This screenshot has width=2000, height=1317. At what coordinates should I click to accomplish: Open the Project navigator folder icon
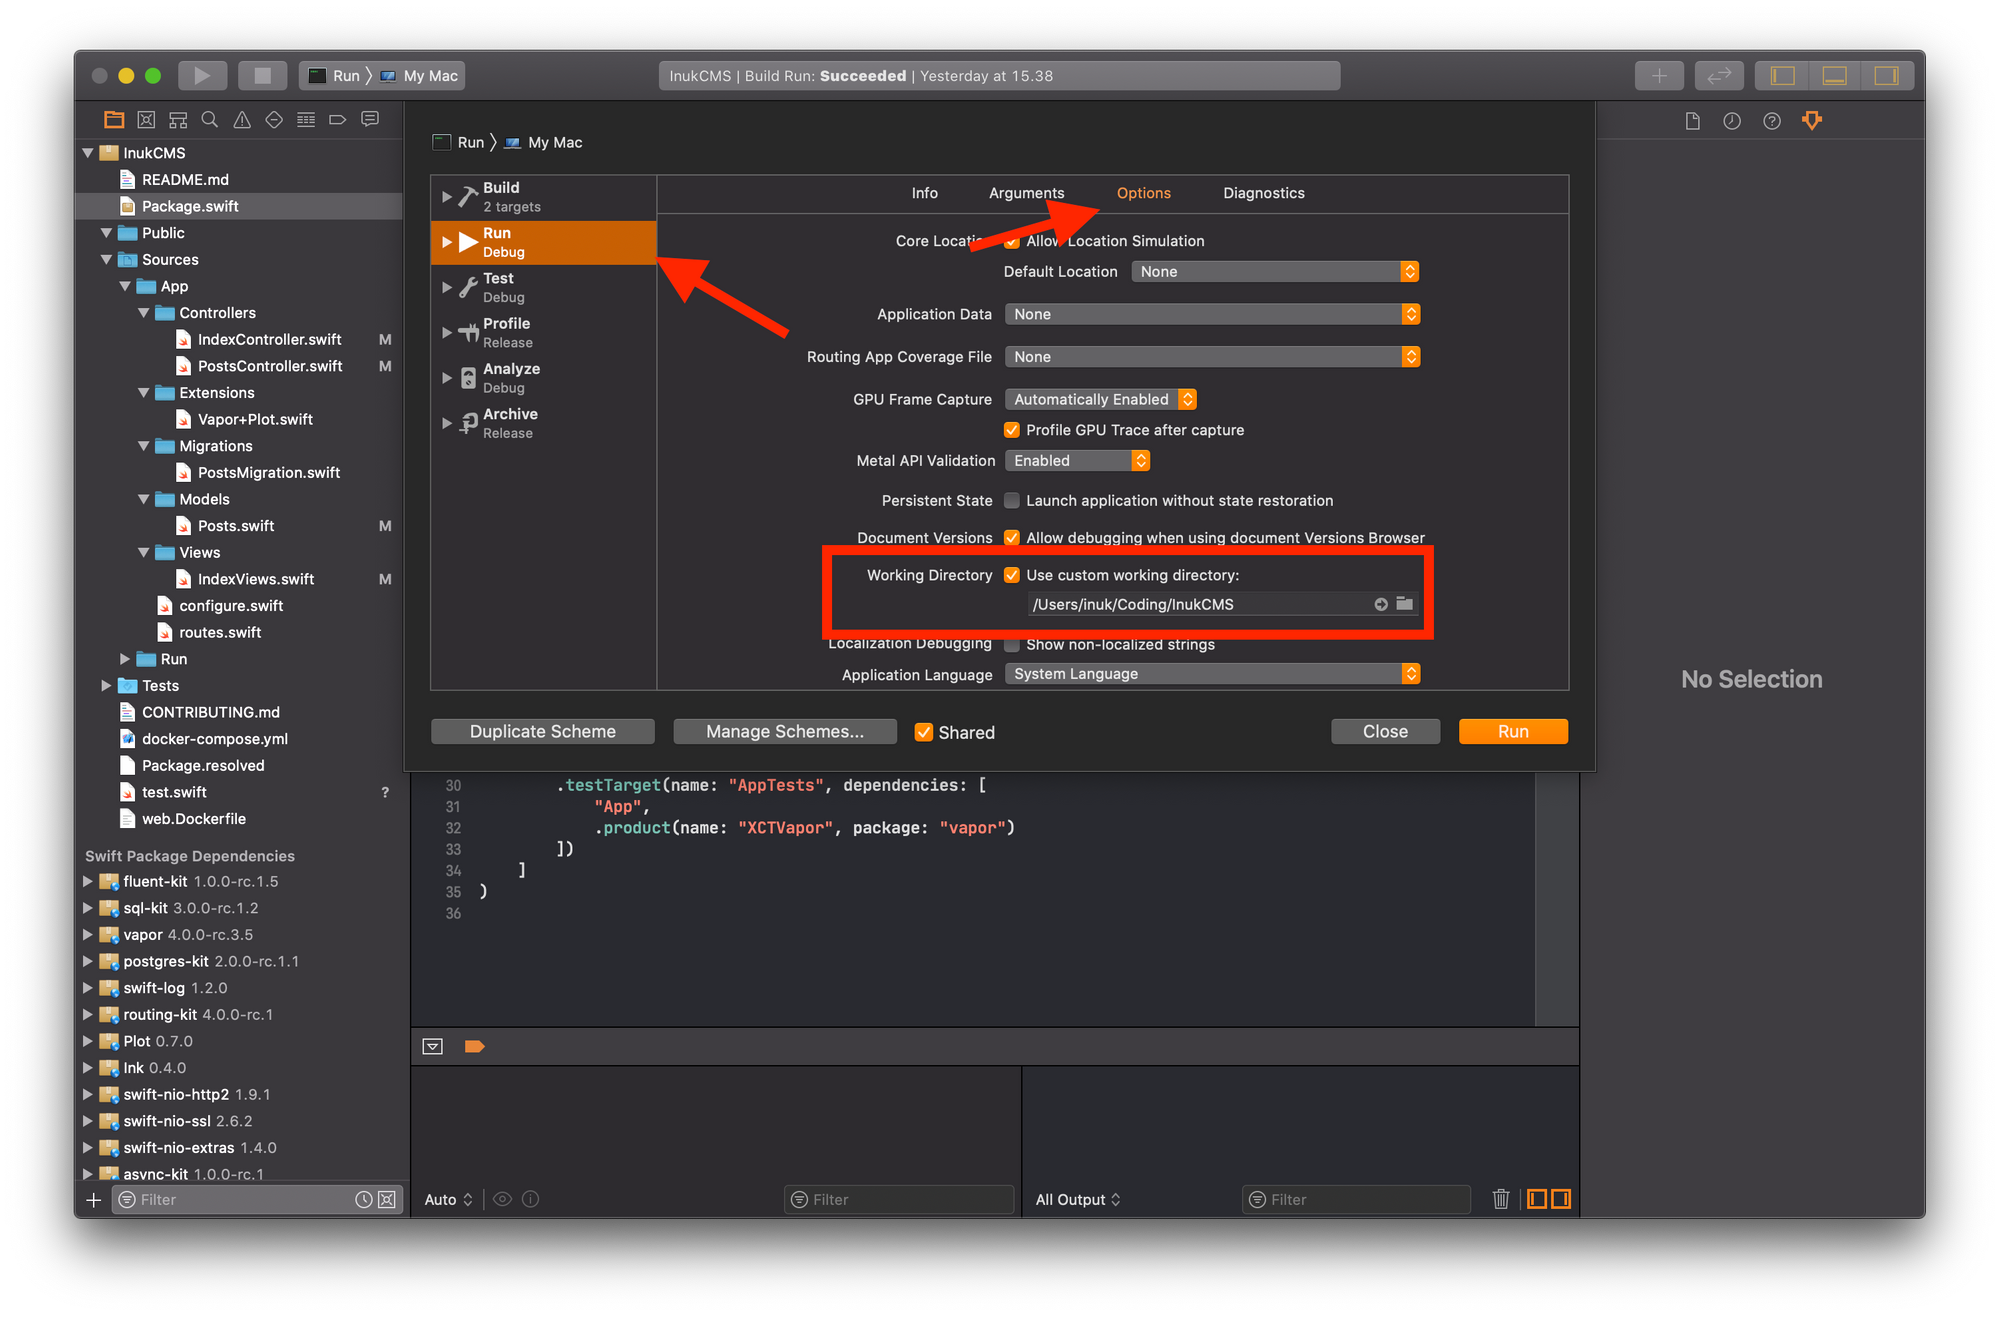pos(114,120)
